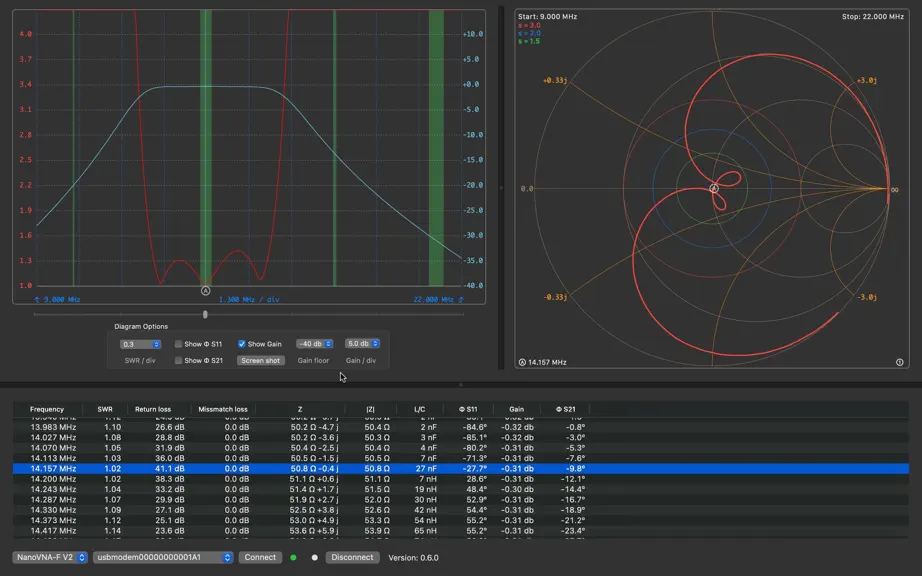This screenshot has width=922, height=576.
Task: Click the wide green band near 22 MHz
Action: (x=436, y=148)
